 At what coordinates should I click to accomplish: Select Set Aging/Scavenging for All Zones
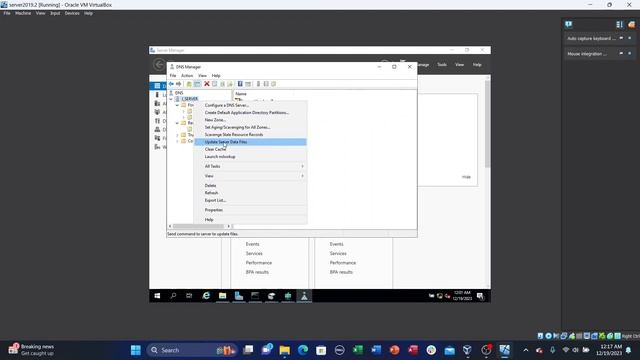(x=250, y=127)
